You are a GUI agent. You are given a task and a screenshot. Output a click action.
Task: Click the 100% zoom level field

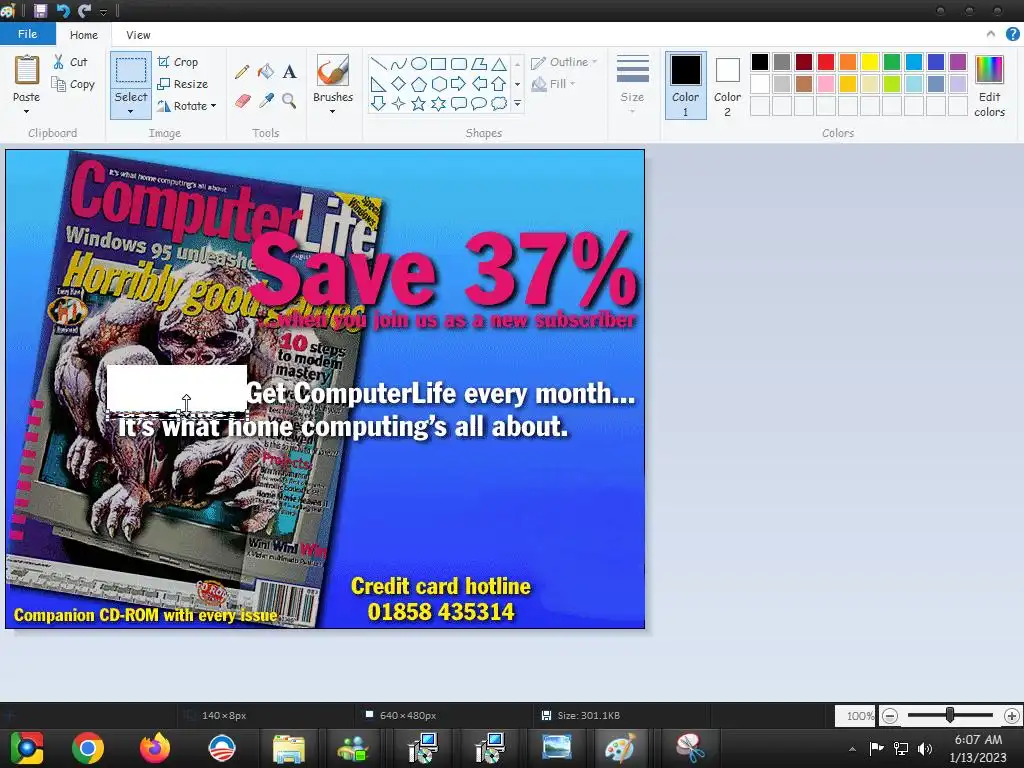(854, 716)
